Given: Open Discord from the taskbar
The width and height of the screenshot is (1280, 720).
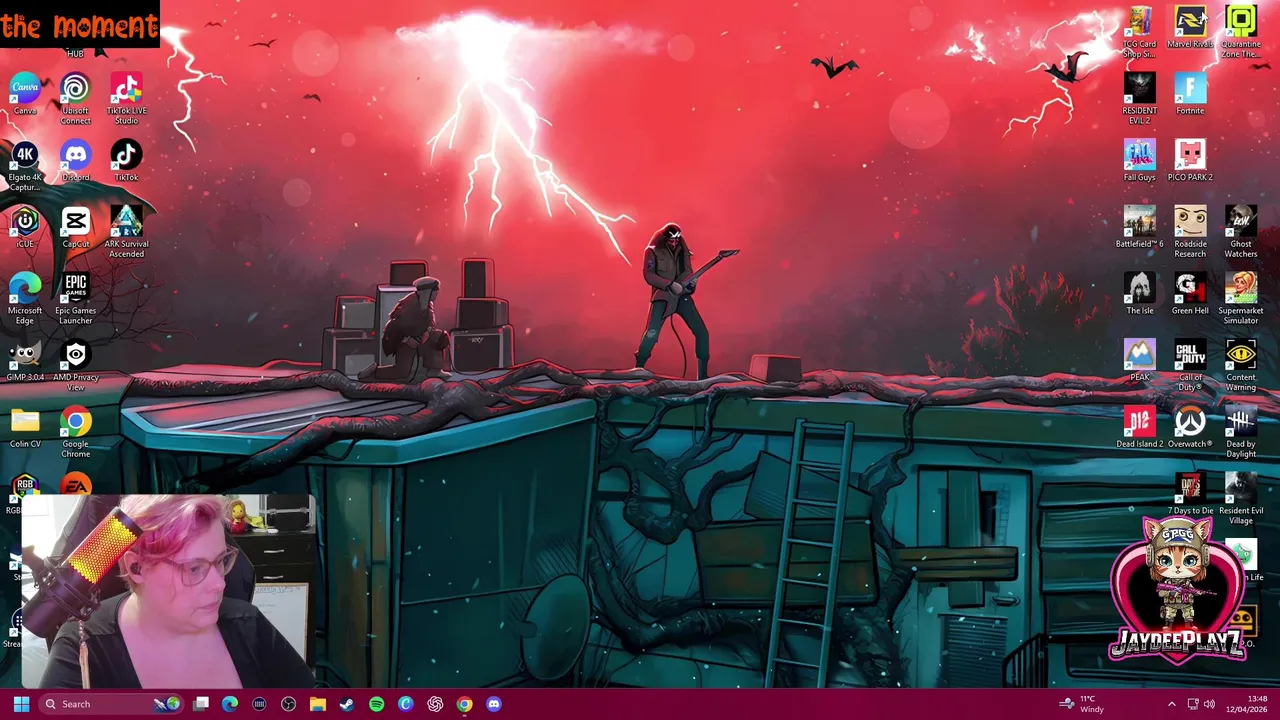Looking at the screenshot, I should tap(493, 704).
